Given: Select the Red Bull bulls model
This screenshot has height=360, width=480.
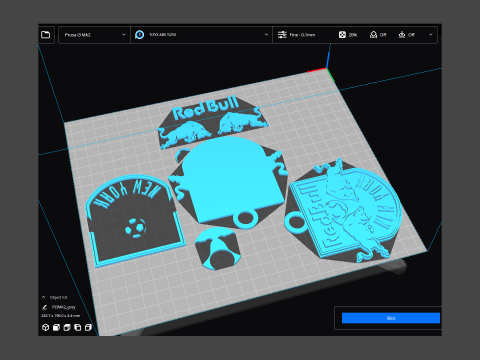Looking at the screenshot, I should coord(213,122).
